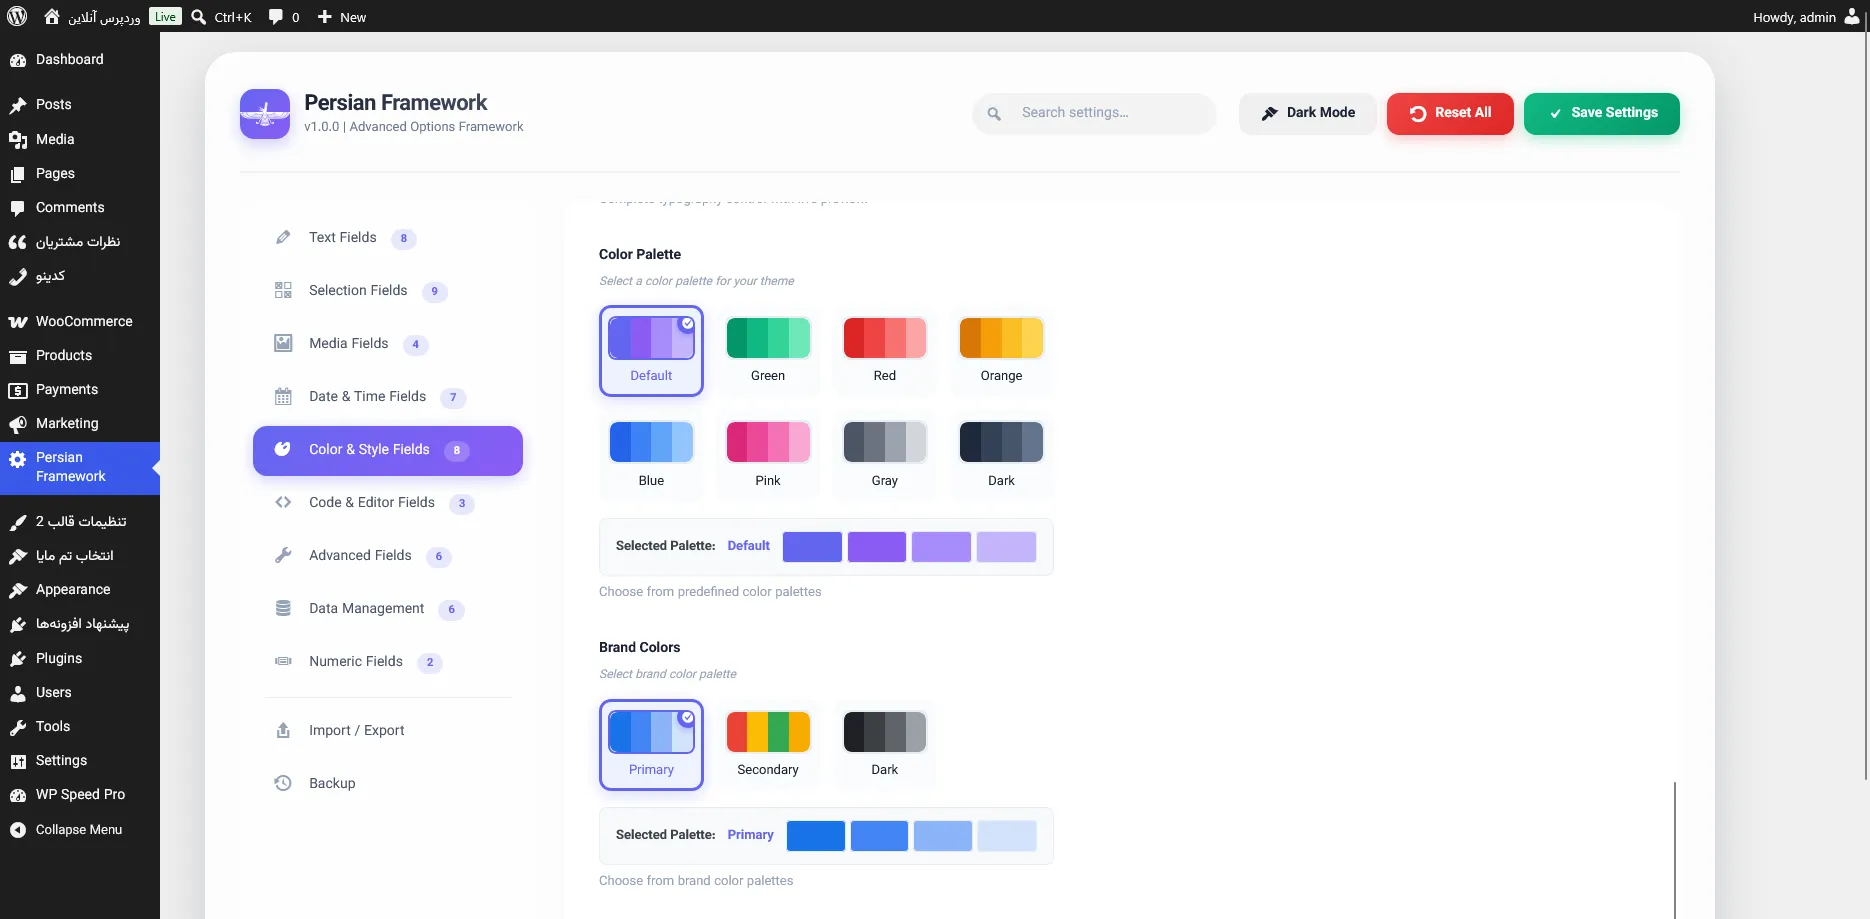Click the Backup history icon

[x=283, y=784]
